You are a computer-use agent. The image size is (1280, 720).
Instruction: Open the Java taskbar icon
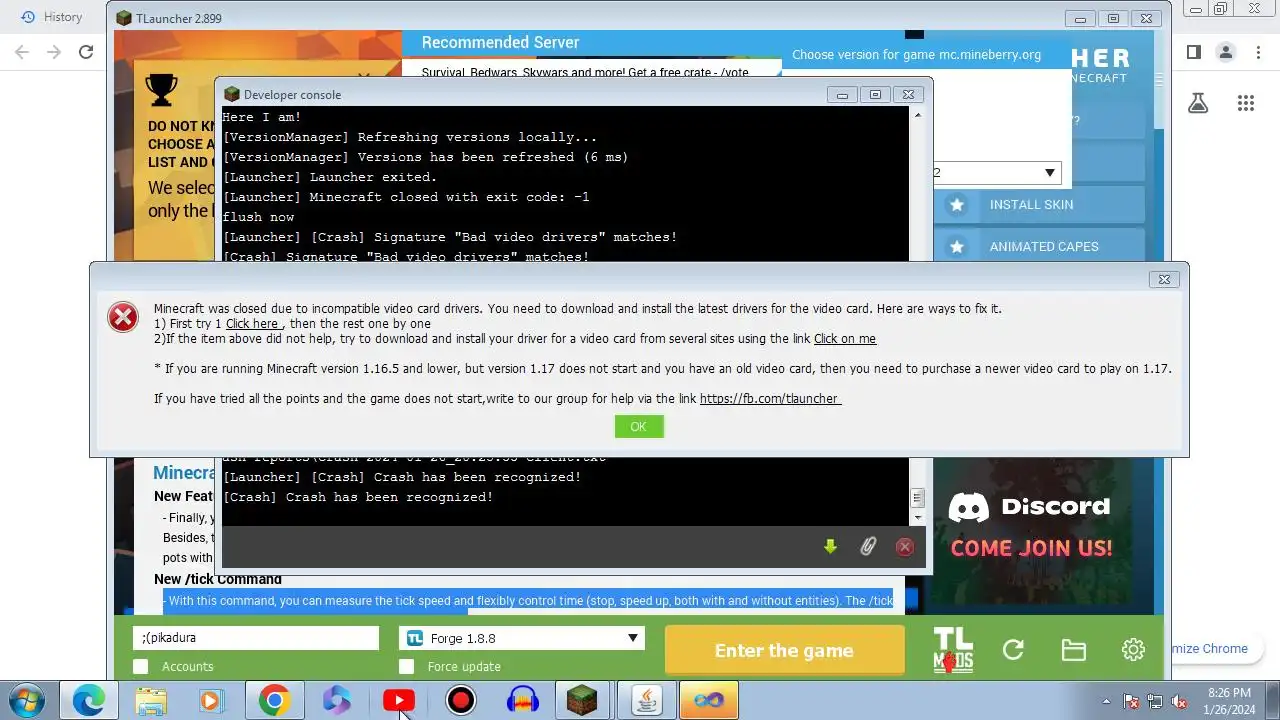click(x=647, y=700)
